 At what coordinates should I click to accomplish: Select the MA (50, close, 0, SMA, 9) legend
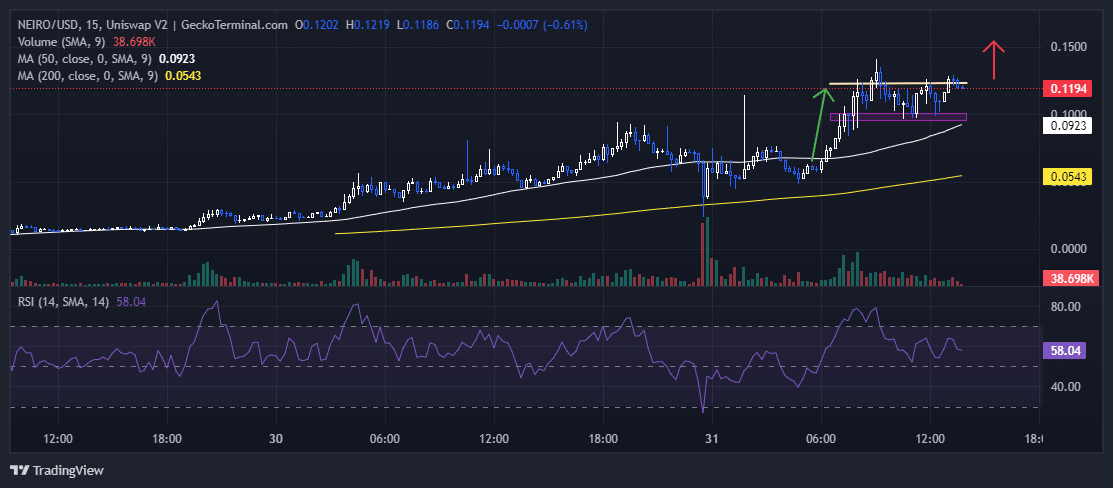[87, 58]
